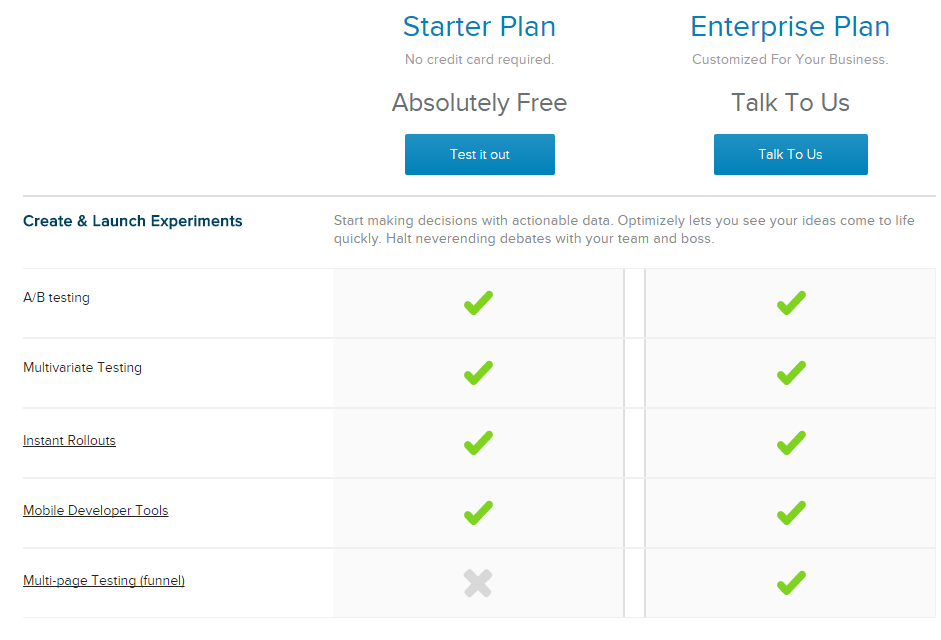Click Create & Launch Experiments section heading
Screen dimensions: 941x640
pos(132,221)
